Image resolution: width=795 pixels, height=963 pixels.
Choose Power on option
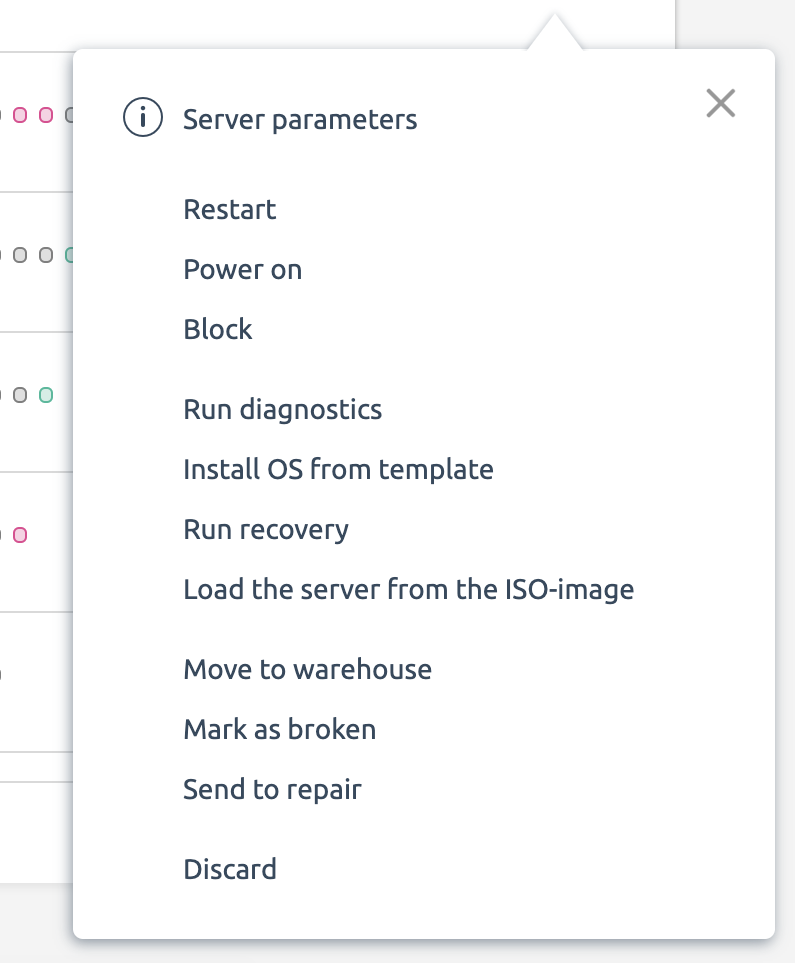243,270
